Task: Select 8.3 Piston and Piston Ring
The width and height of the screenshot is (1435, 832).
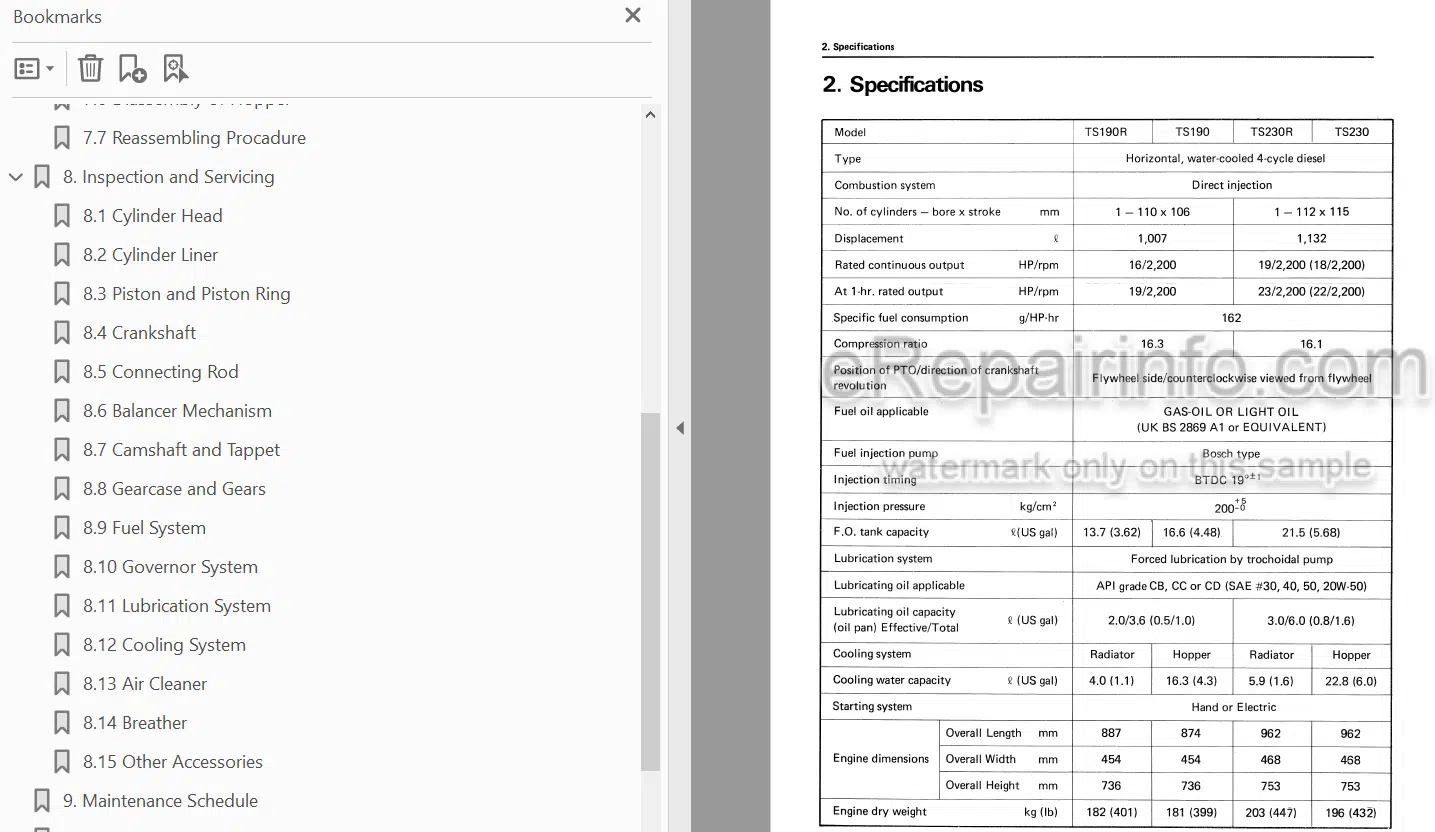Action: [x=186, y=294]
